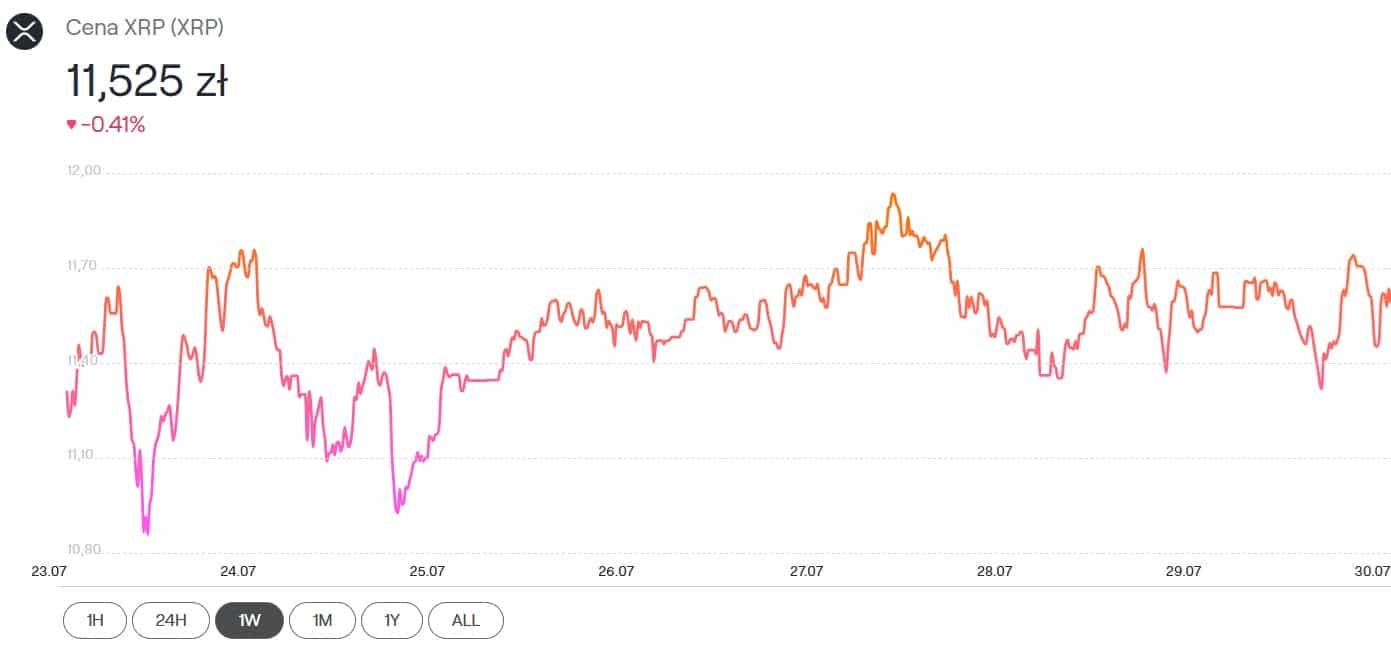Viewport: 1391px width, 647px height.
Task: Click the XRP coin logo icon
Action: (25, 30)
